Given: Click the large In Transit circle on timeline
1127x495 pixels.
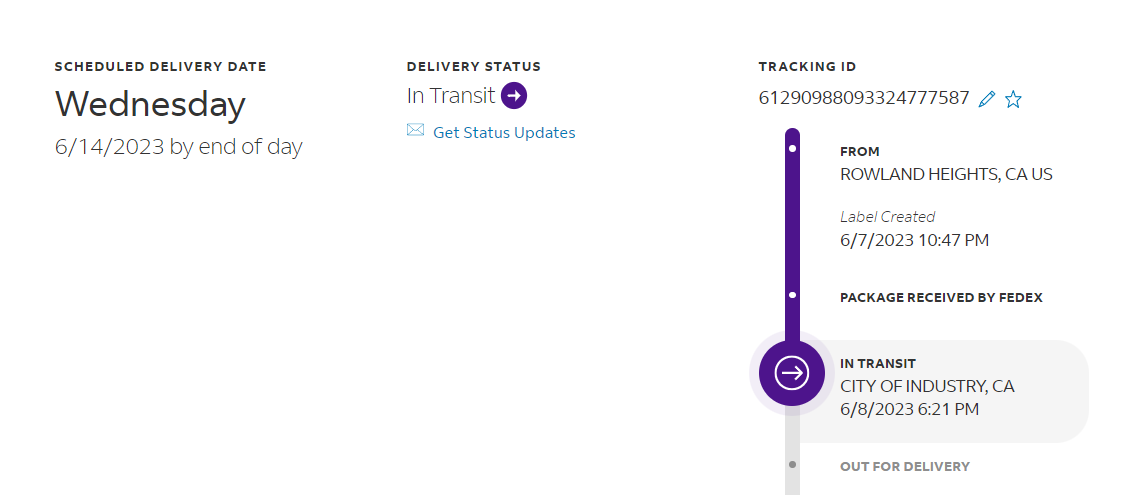Looking at the screenshot, I should [x=792, y=373].
